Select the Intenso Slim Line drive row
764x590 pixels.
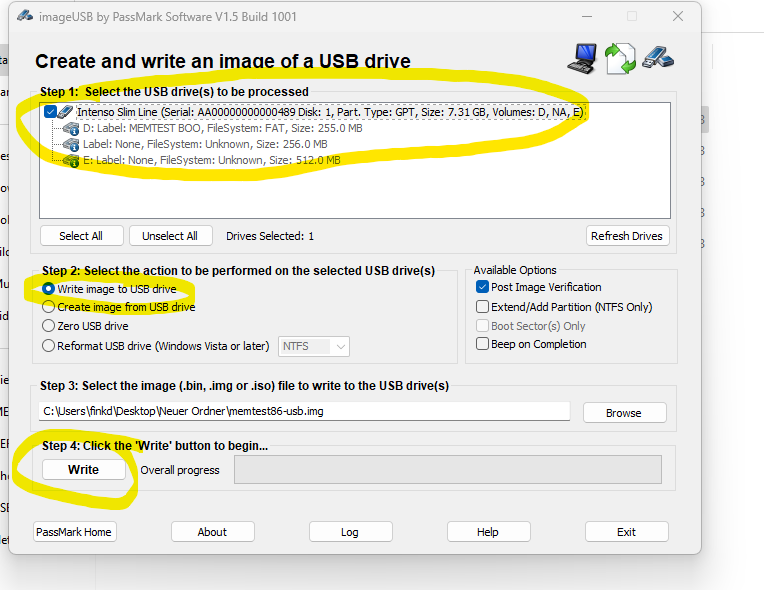click(330, 112)
